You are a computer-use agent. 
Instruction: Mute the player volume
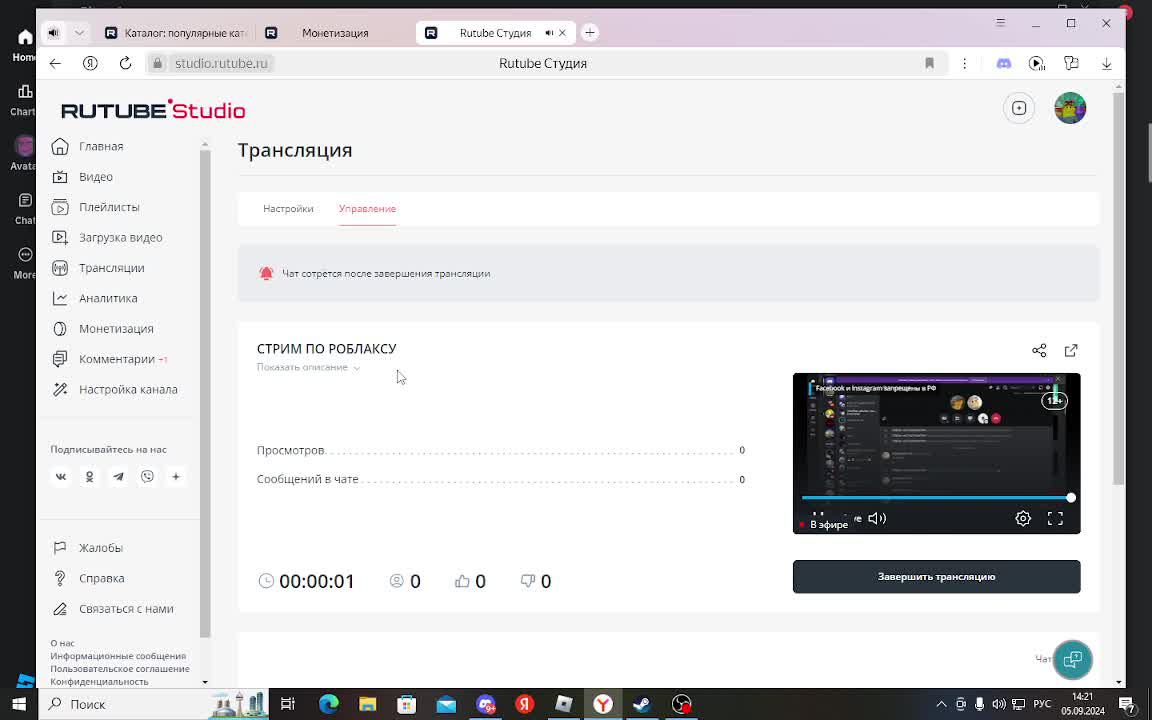(876, 519)
